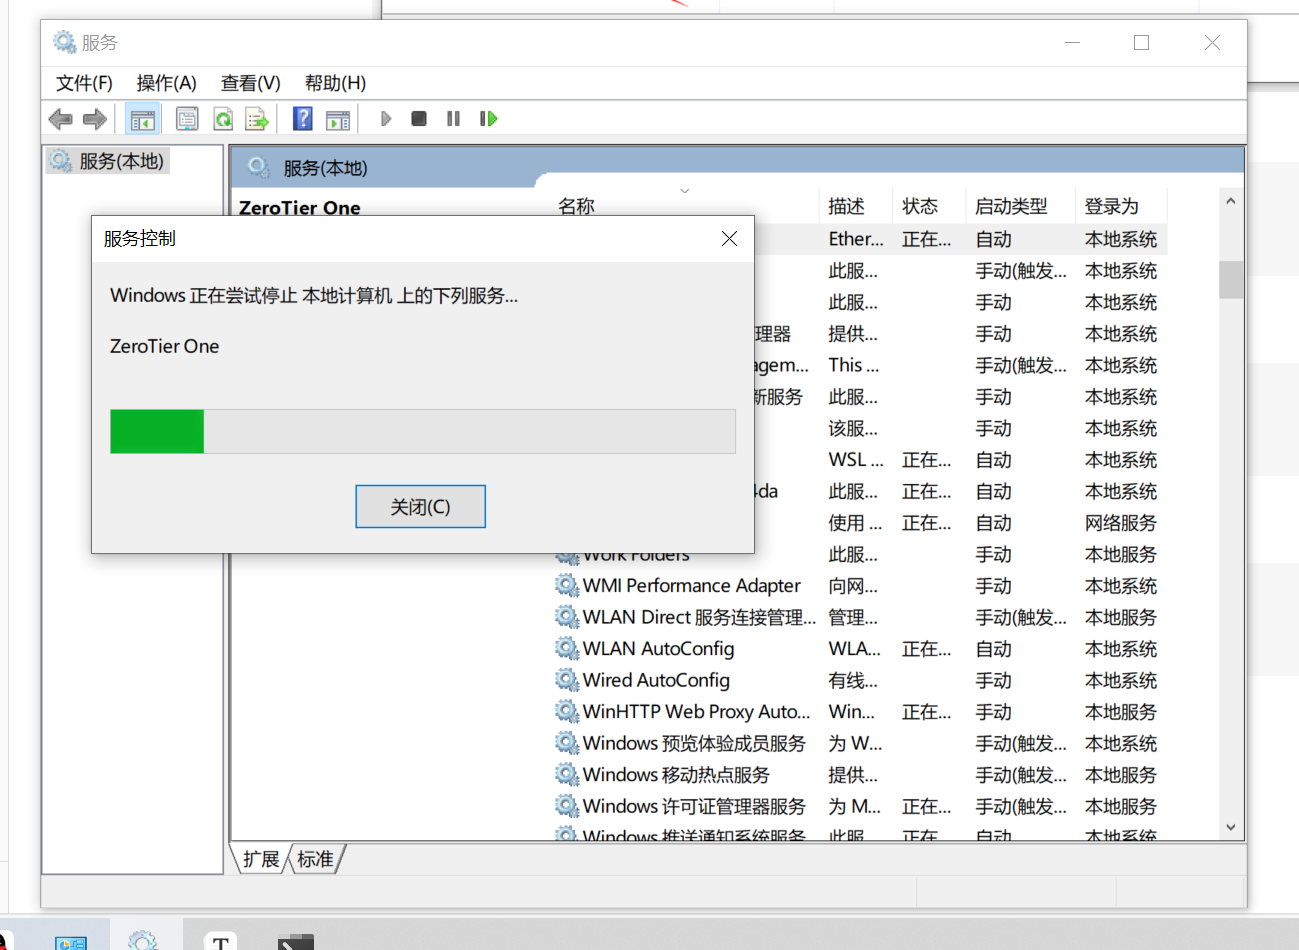Click the 管理... description cell

pyautogui.click(x=853, y=617)
